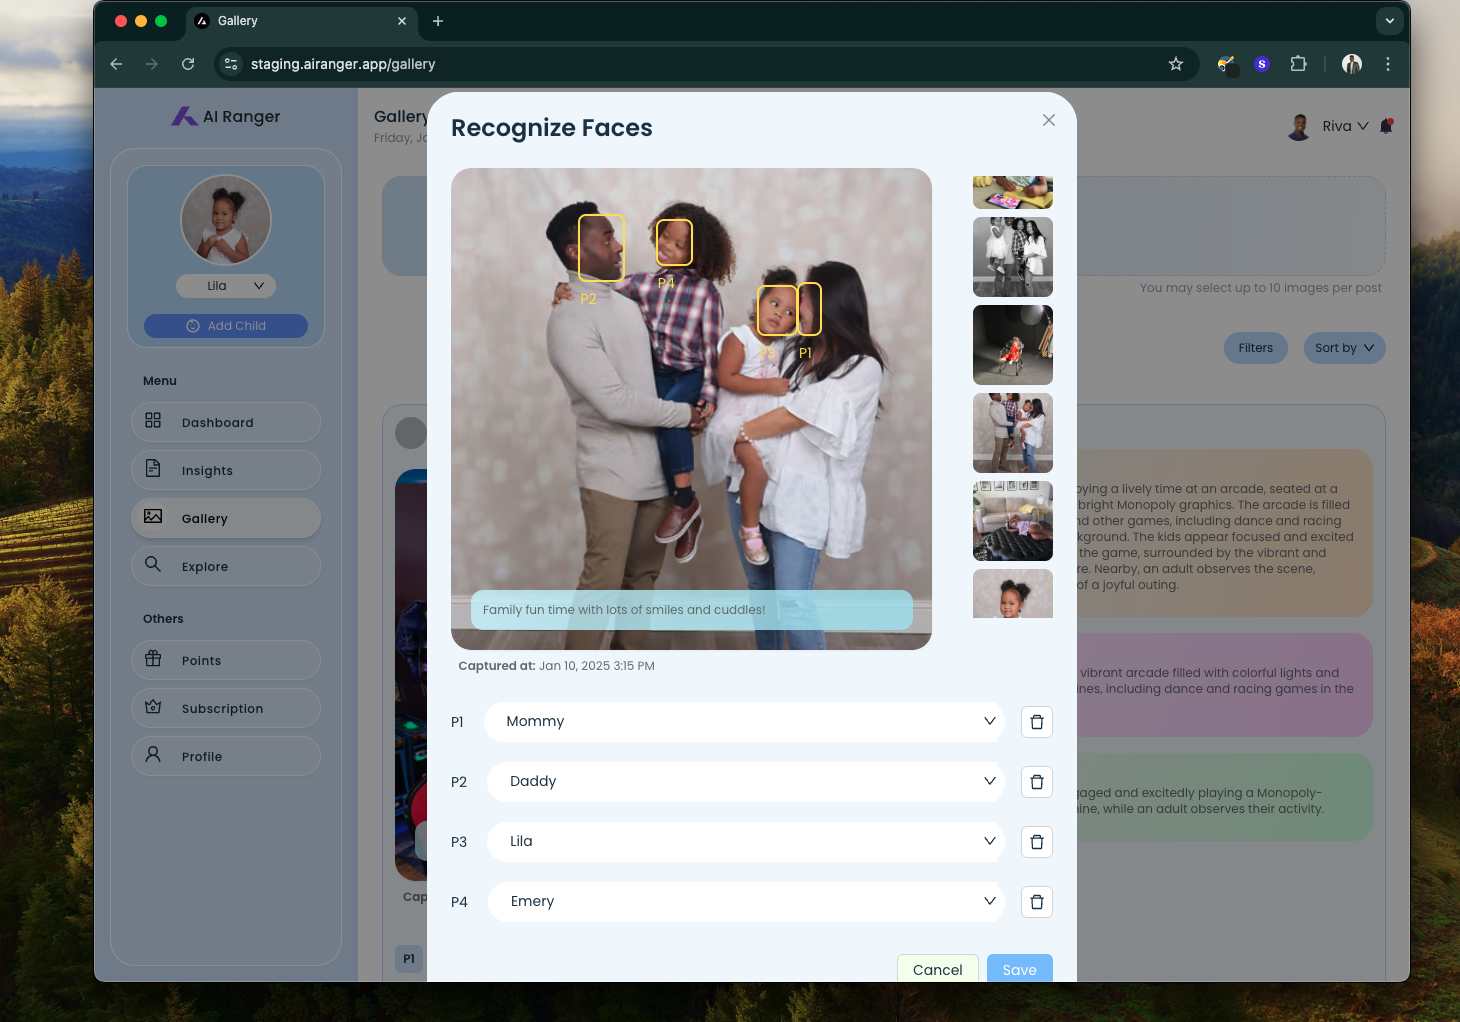Image resolution: width=1460 pixels, height=1022 pixels.
Task: Go forward in browser history
Action: click(x=152, y=64)
